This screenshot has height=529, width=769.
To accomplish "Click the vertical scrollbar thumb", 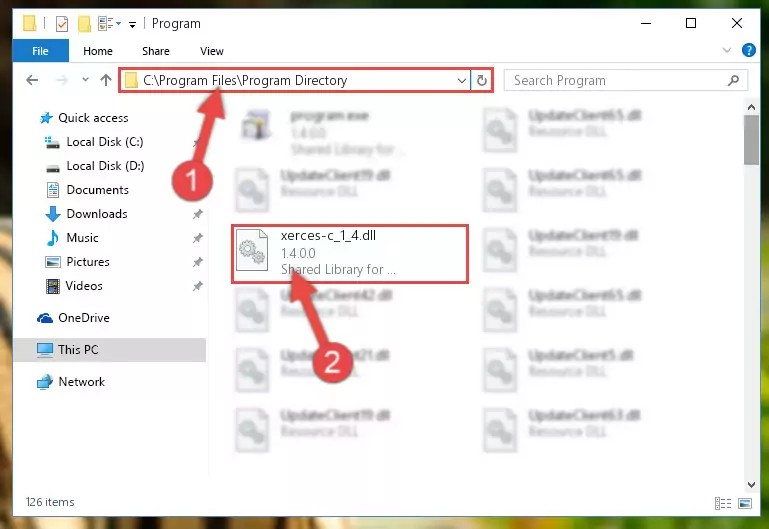I will (x=751, y=140).
